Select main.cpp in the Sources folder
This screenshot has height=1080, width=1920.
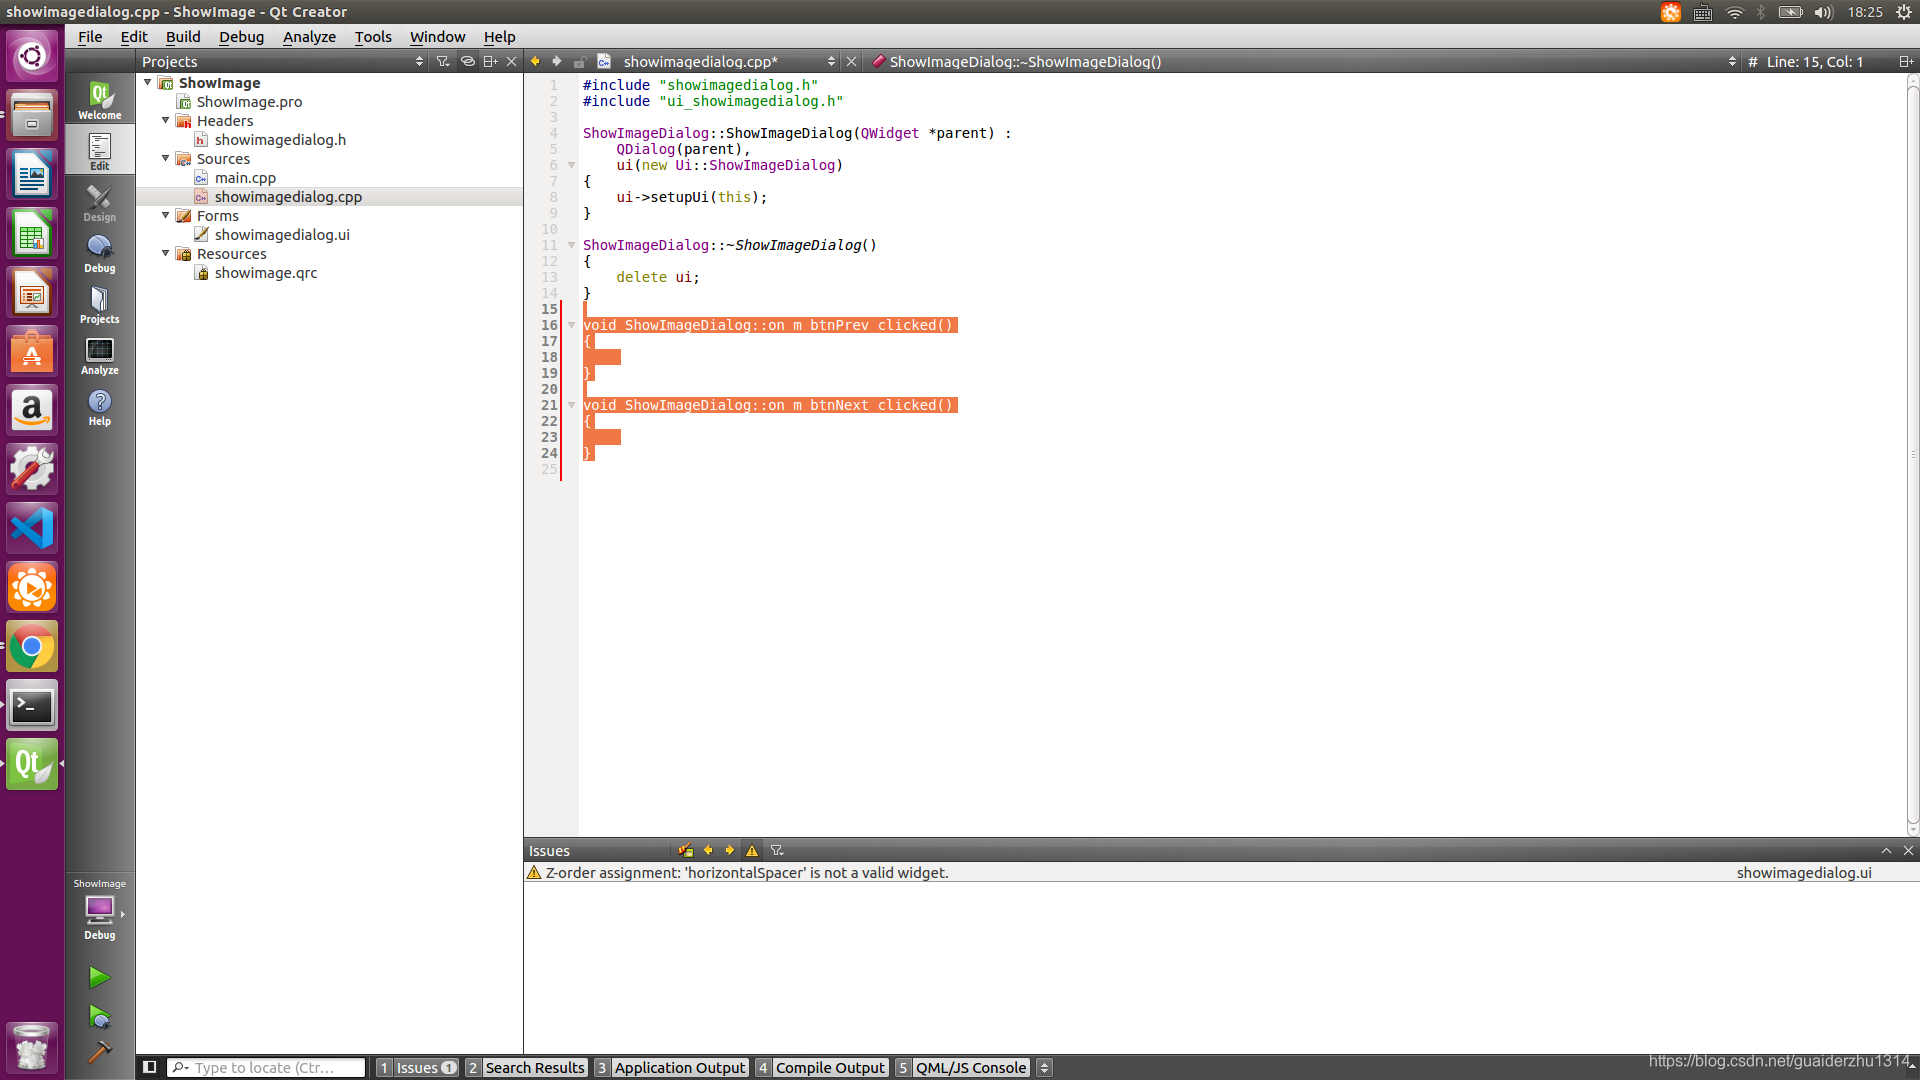[245, 177]
